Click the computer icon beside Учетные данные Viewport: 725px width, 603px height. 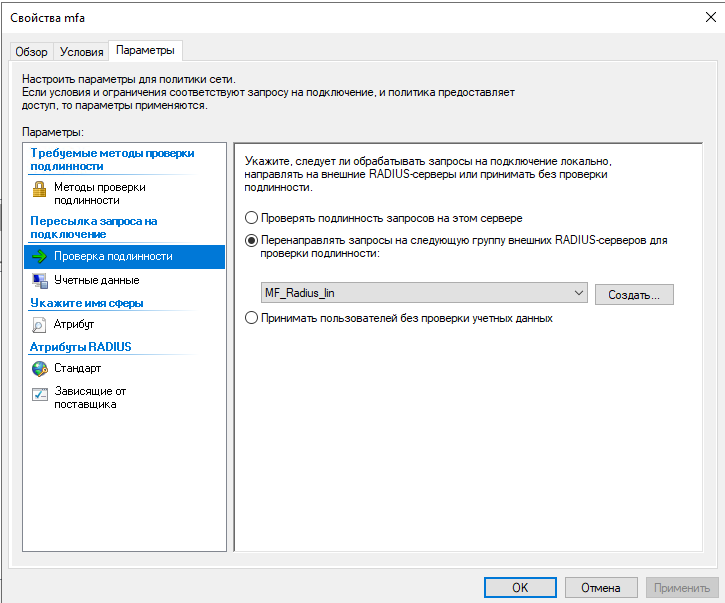point(40,281)
